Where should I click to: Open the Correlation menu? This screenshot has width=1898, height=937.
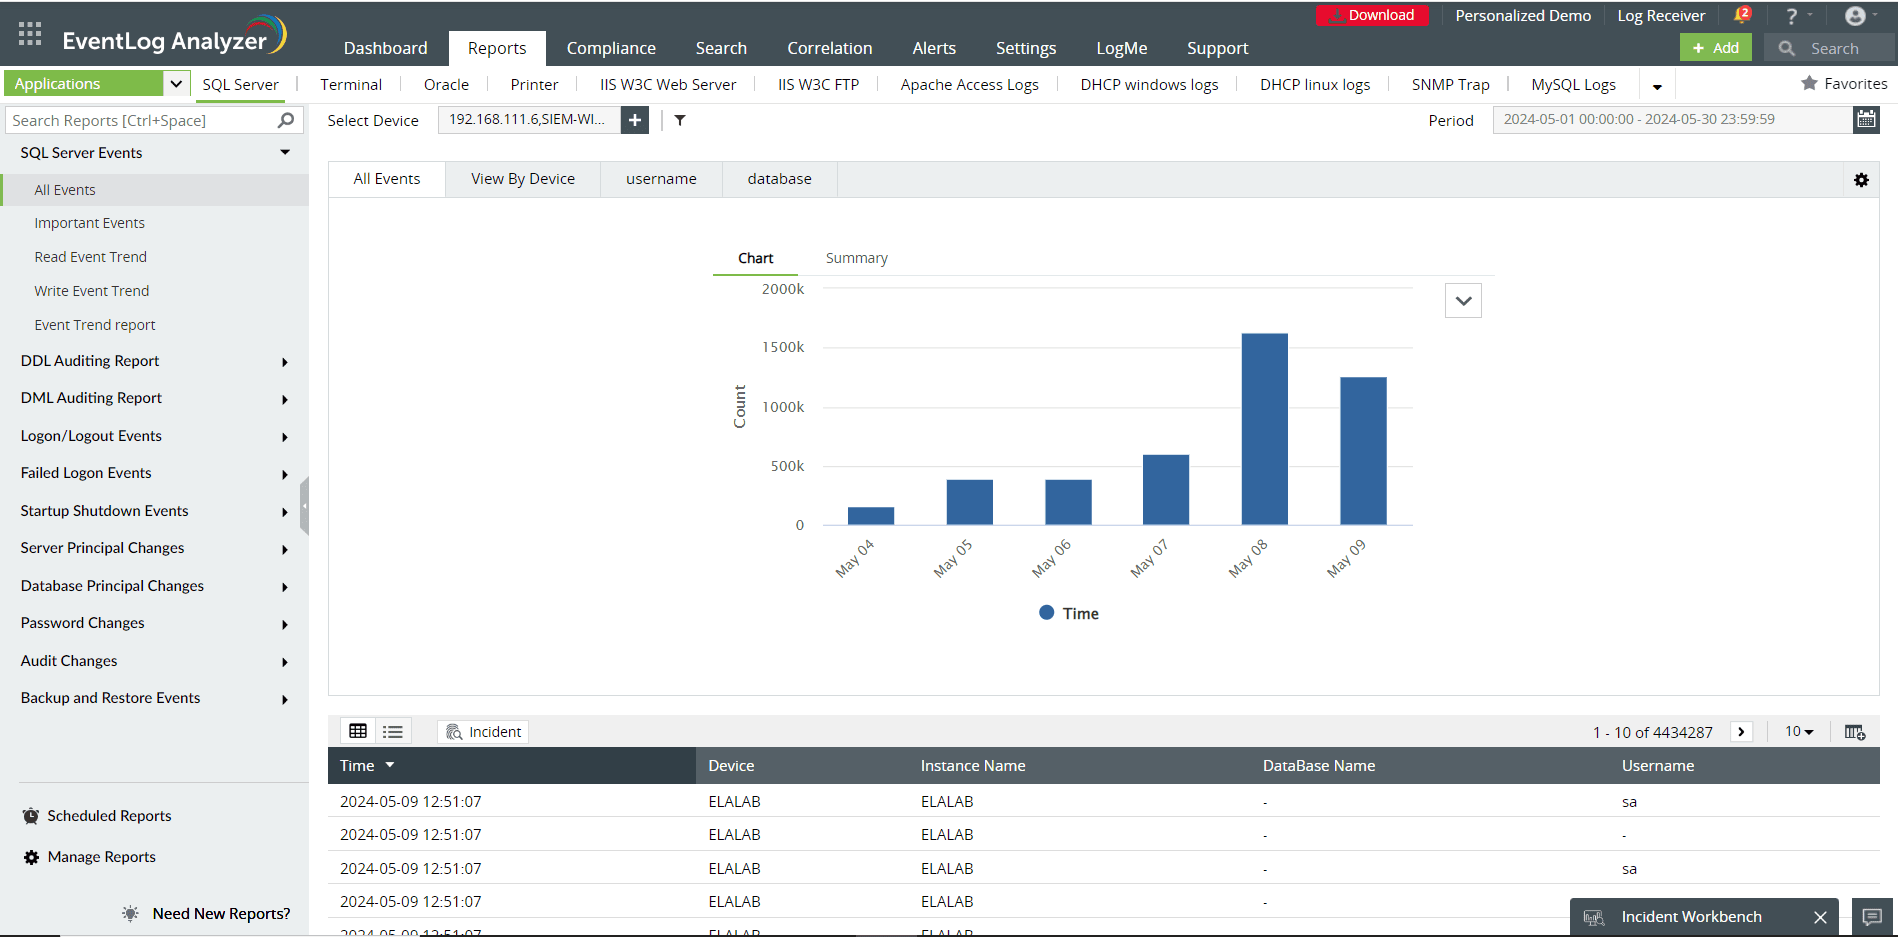(x=830, y=47)
